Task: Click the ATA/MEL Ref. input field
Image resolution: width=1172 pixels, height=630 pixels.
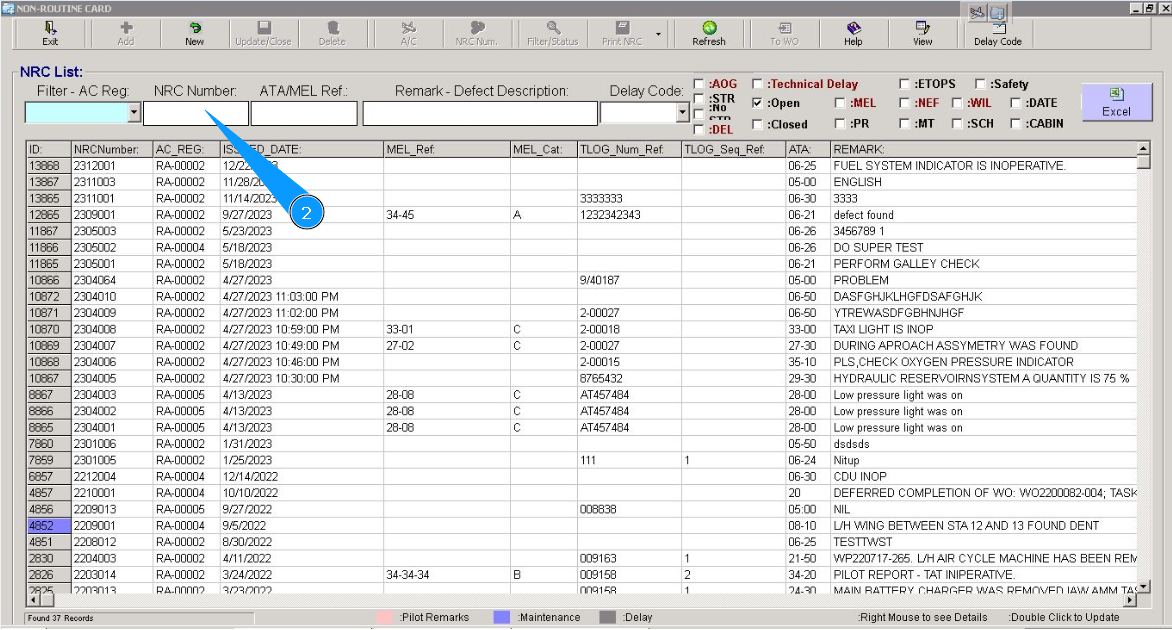Action: click(304, 113)
